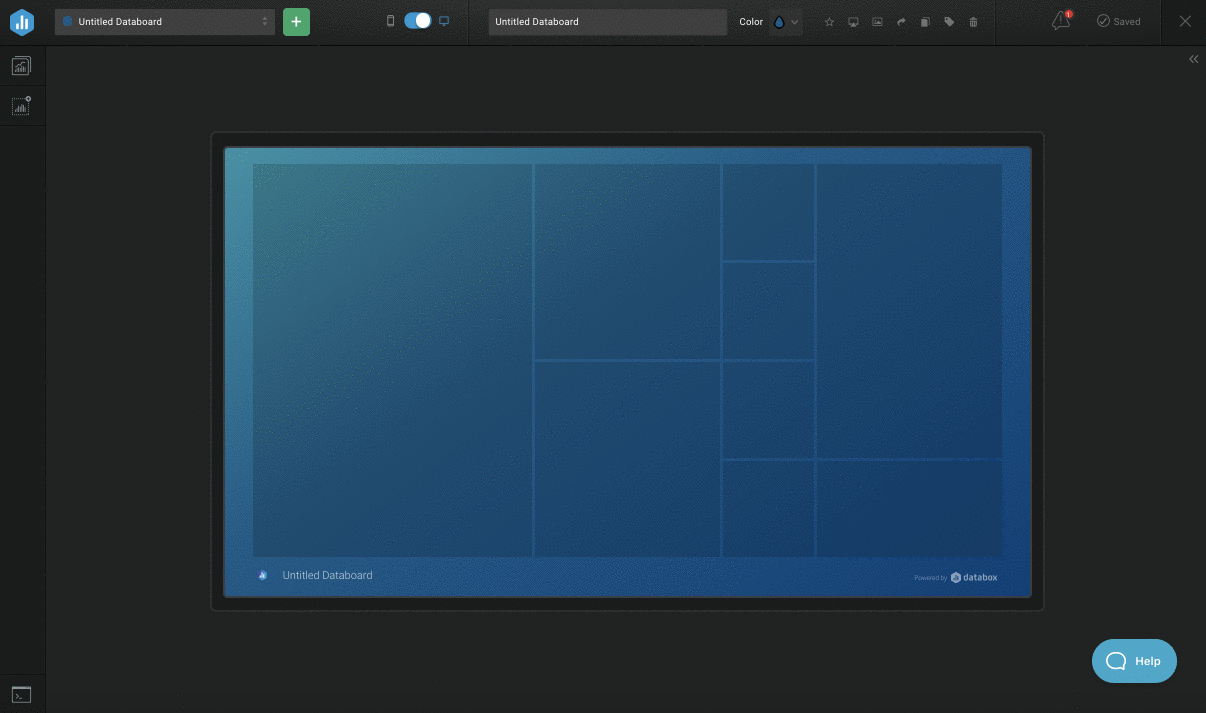Open the background image icon

click(877, 22)
